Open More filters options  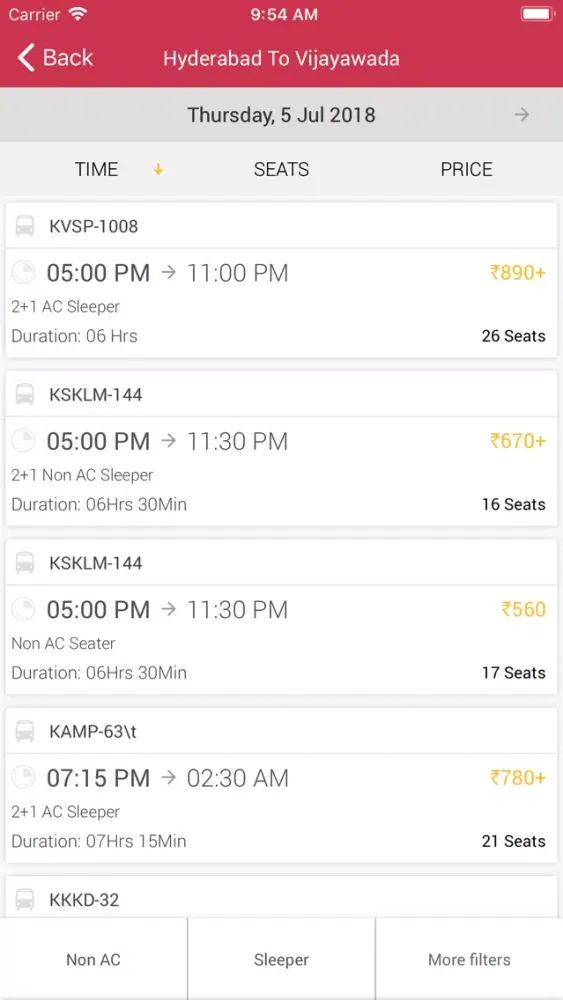tap(469, 959)
